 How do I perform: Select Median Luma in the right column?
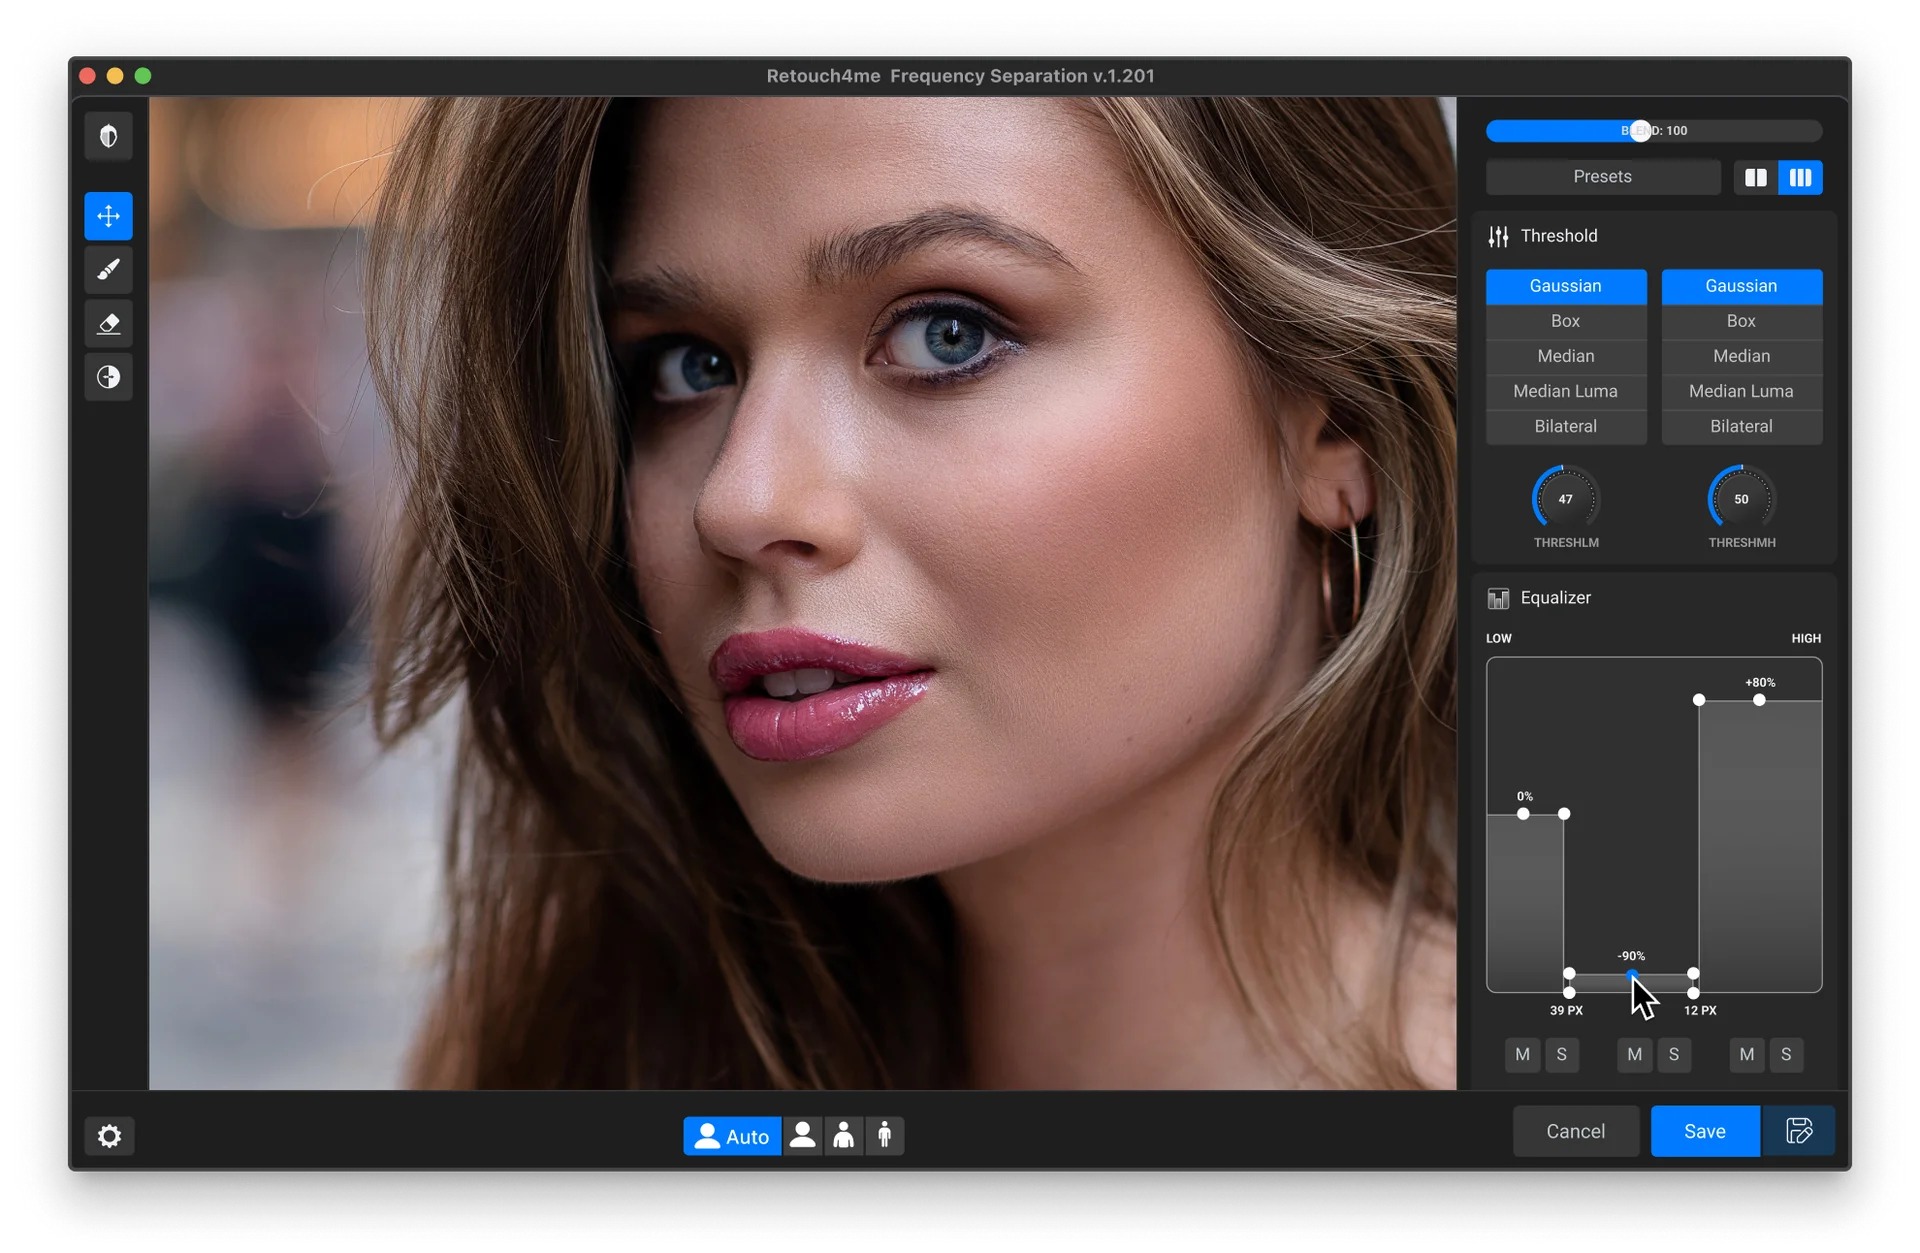[1741, 391]
